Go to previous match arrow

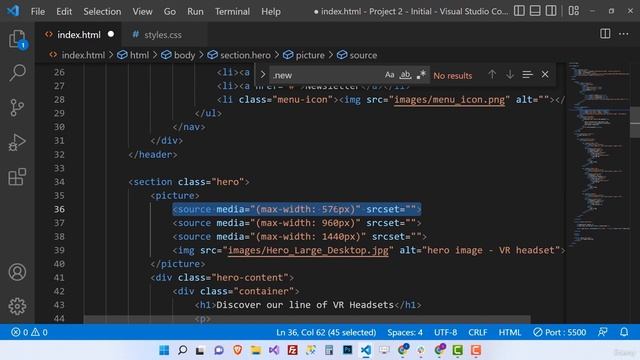tap(492, 75)
